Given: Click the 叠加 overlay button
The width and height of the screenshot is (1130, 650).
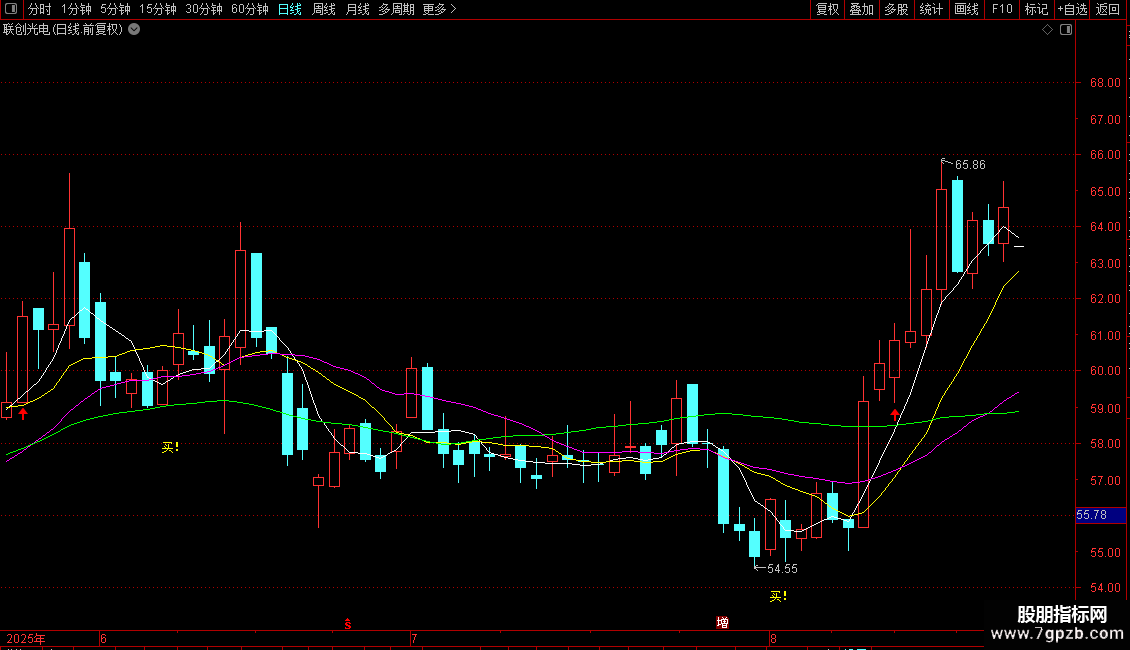Looking at the screenshot, I should (861, 9).
